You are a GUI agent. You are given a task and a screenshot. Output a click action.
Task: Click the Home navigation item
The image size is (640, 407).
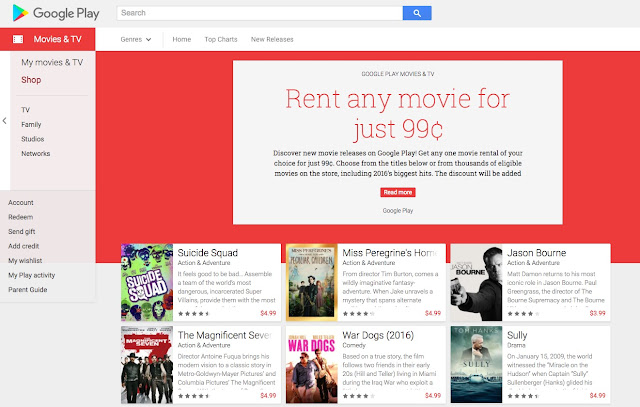[182, 40]
